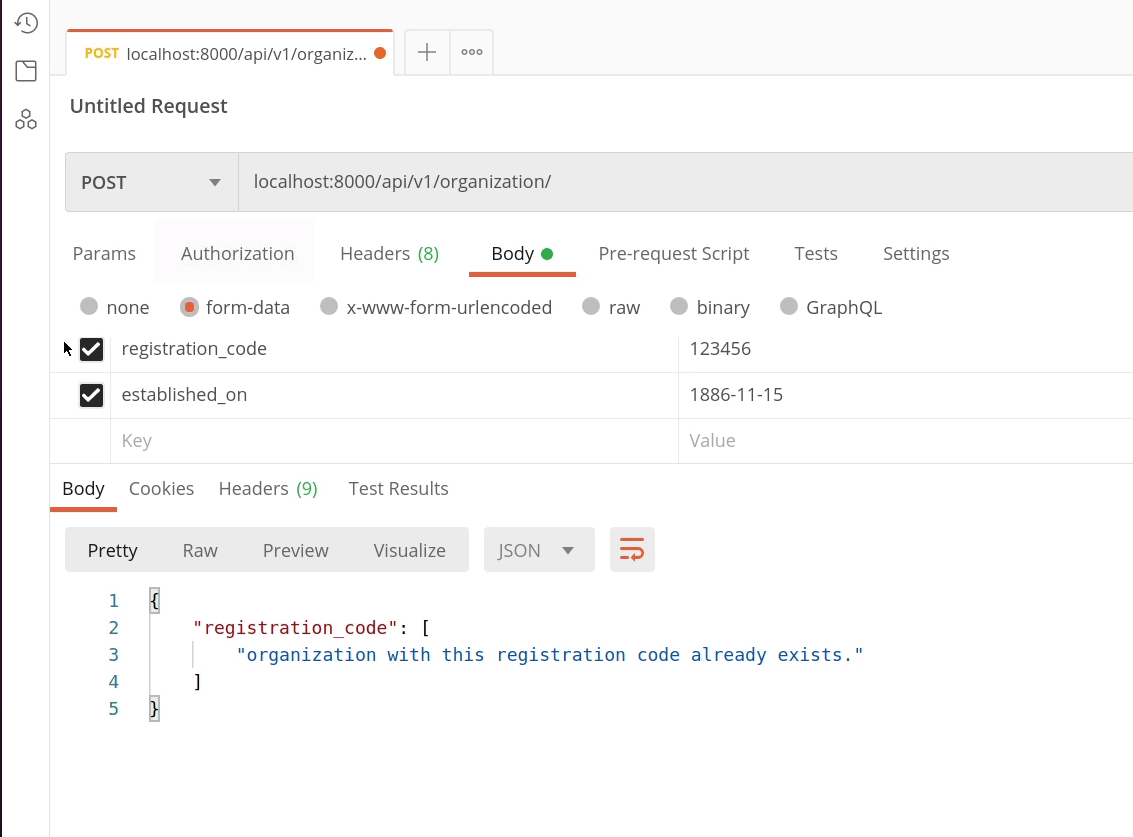Open the request Headers (8) tab
Screen dimensions: 1133x837
tap(389, 254)
